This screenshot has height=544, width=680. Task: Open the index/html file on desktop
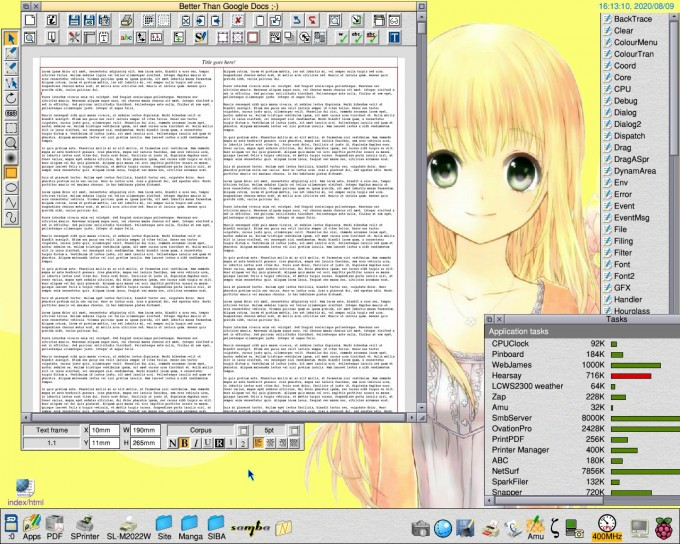[26, 492]
